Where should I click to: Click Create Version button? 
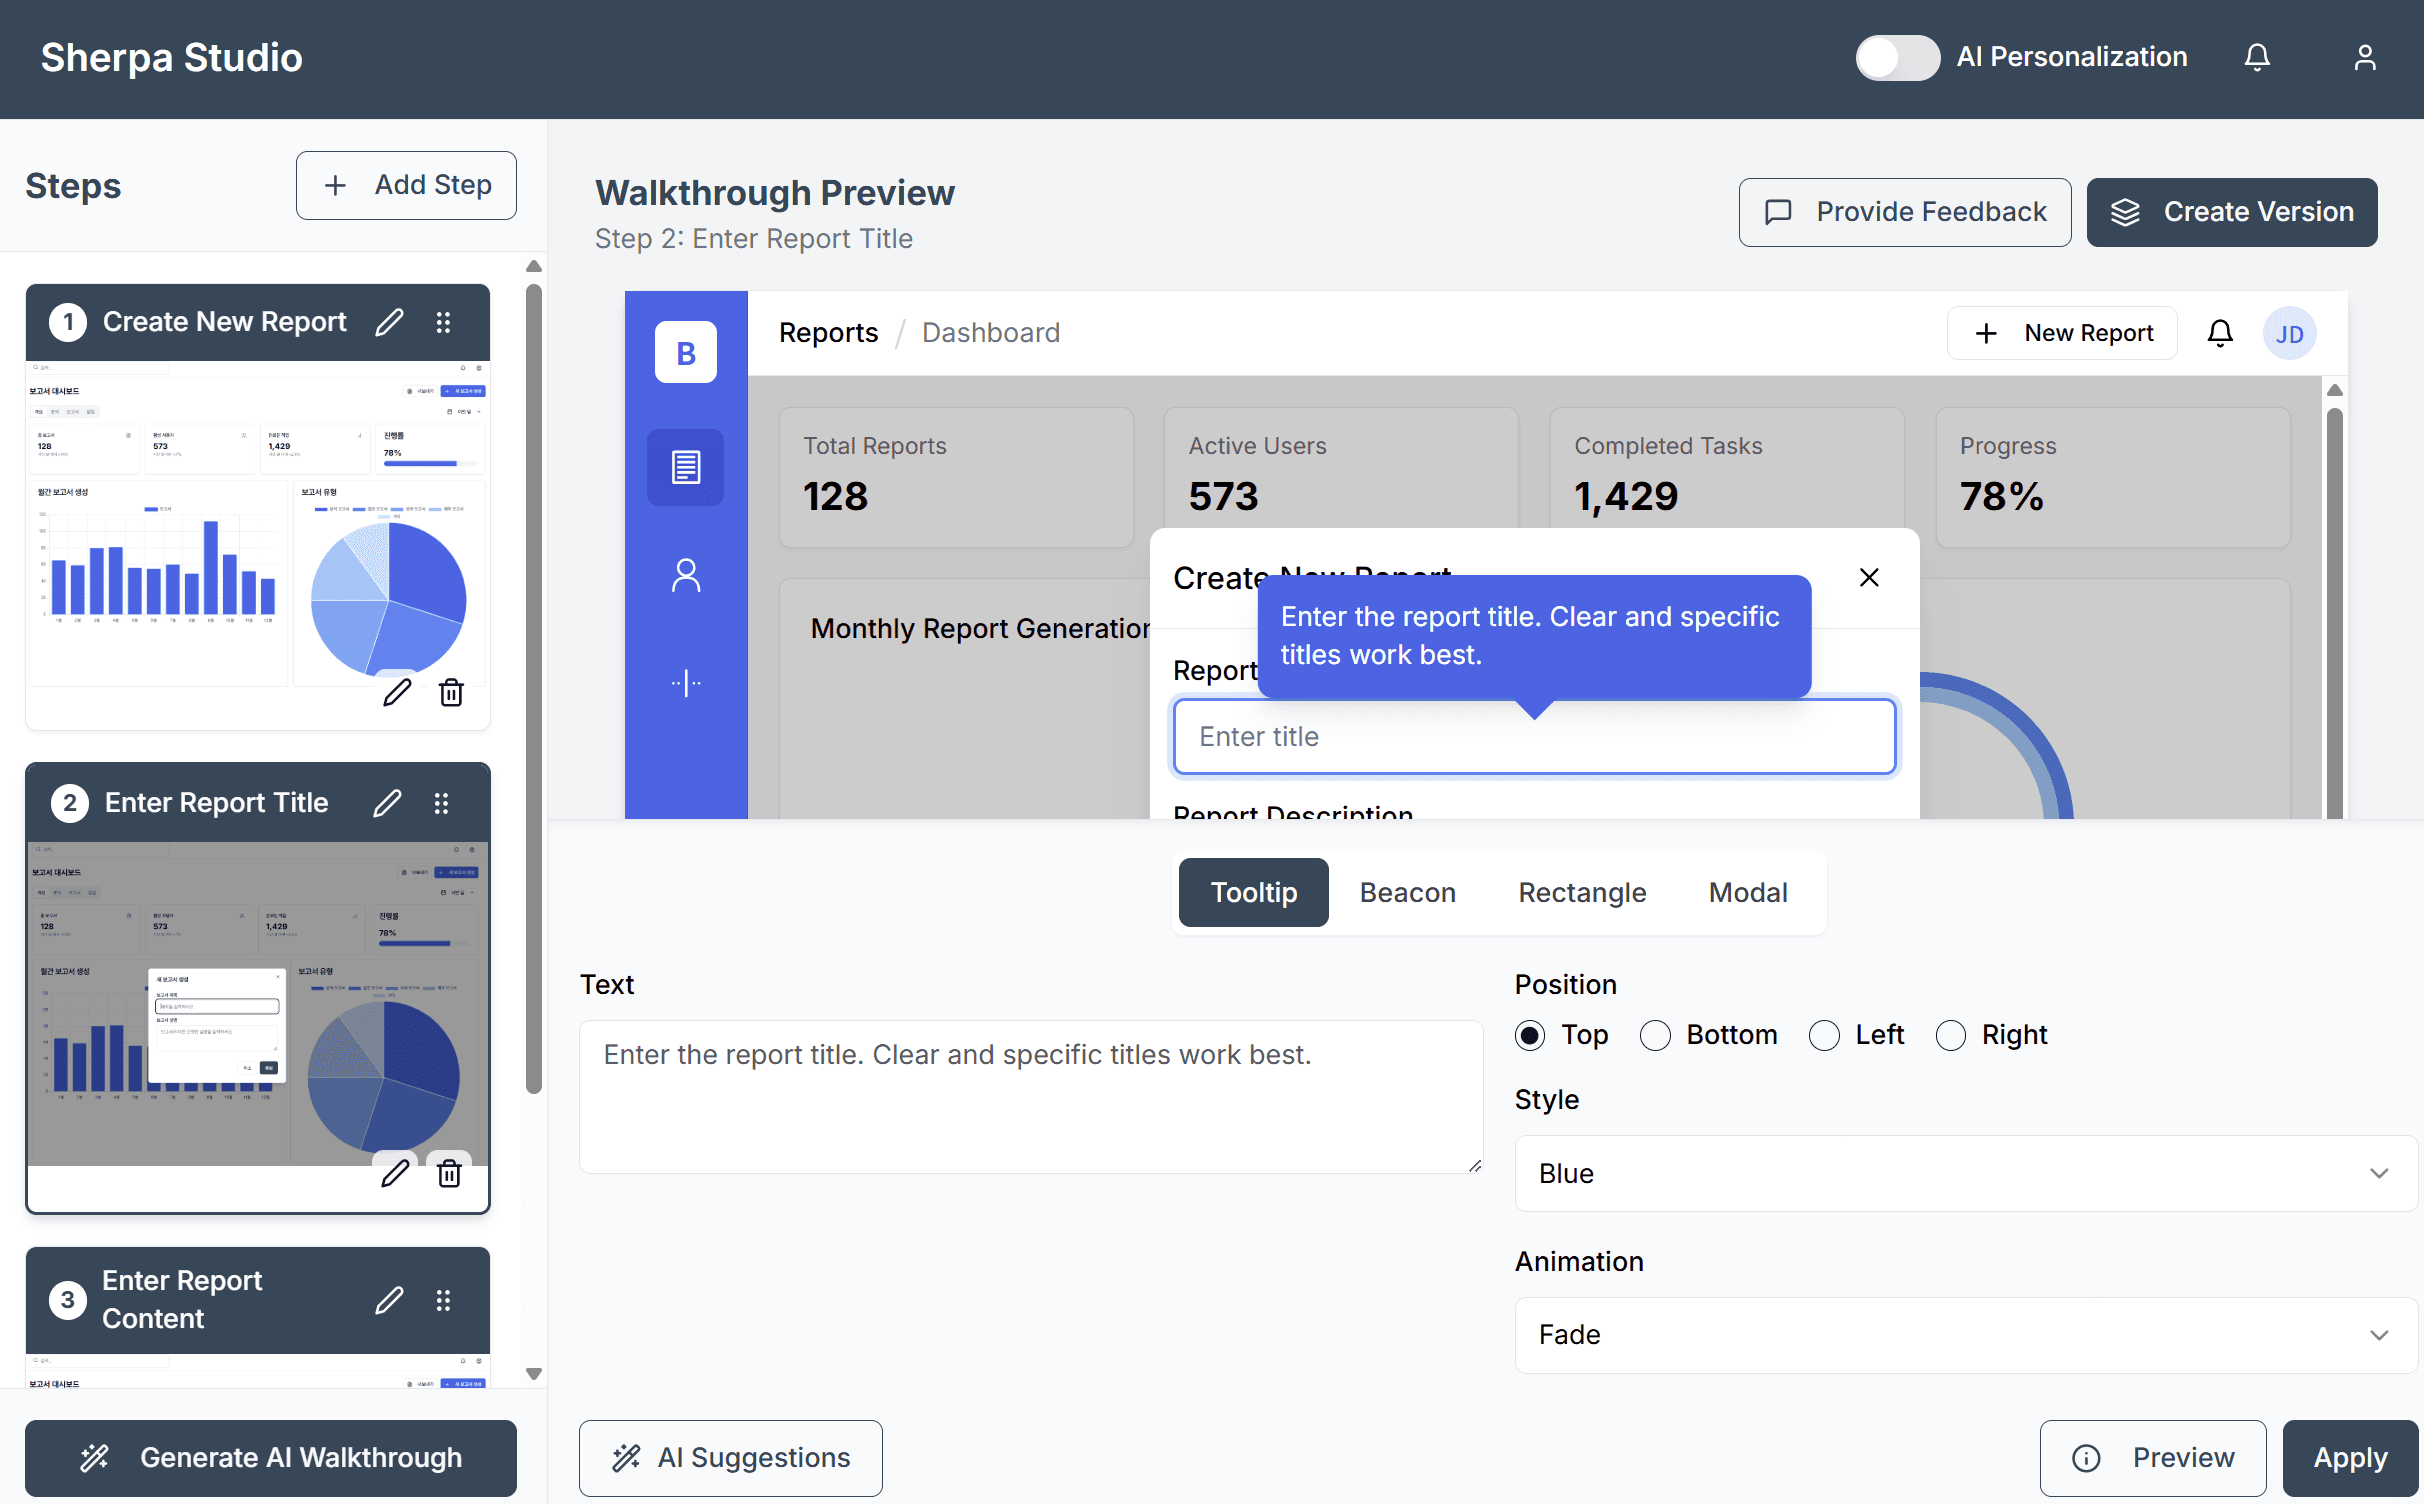[x=2232, y=212]
